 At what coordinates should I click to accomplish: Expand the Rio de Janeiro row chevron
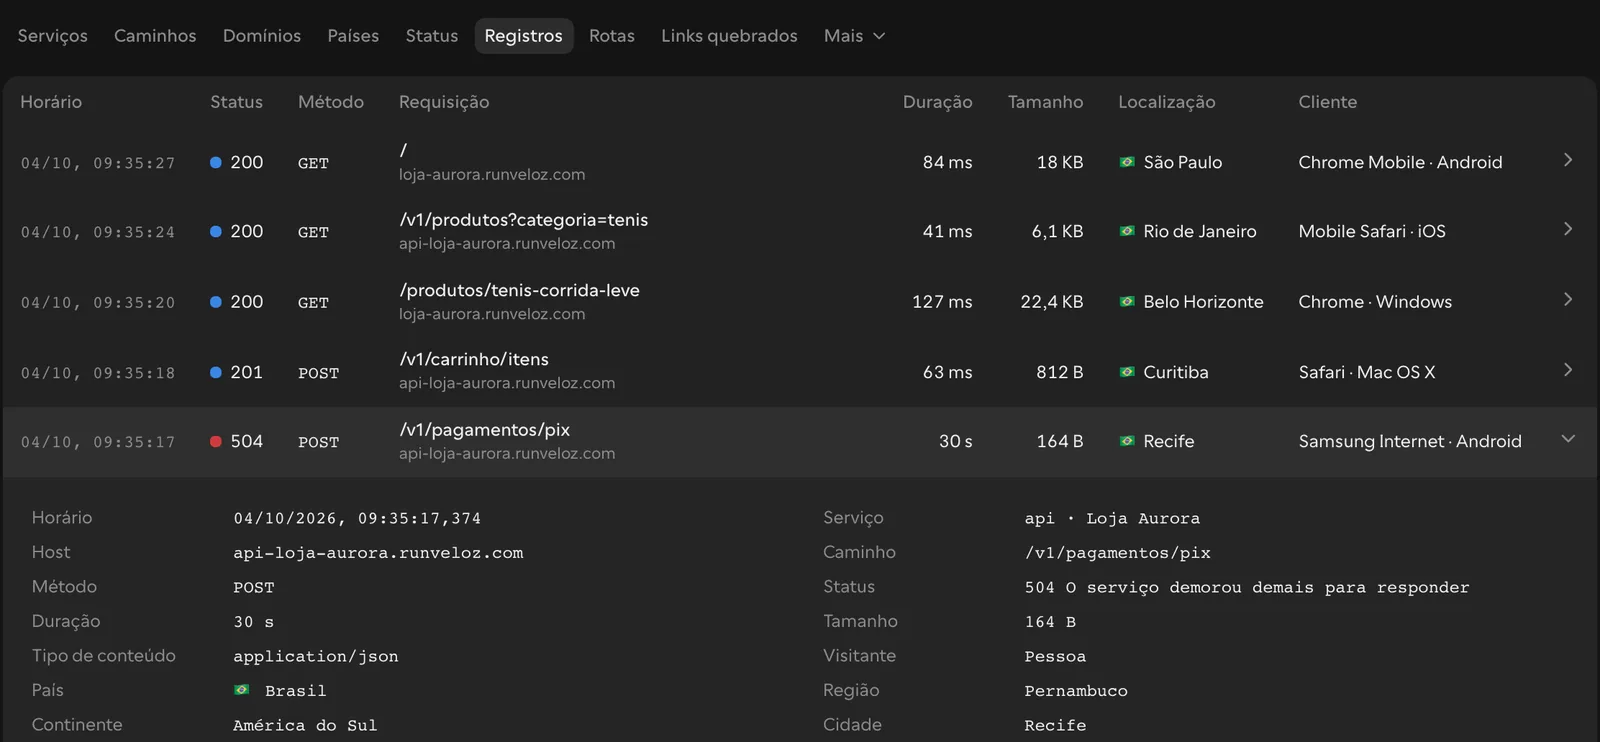tap(1568, 229)
